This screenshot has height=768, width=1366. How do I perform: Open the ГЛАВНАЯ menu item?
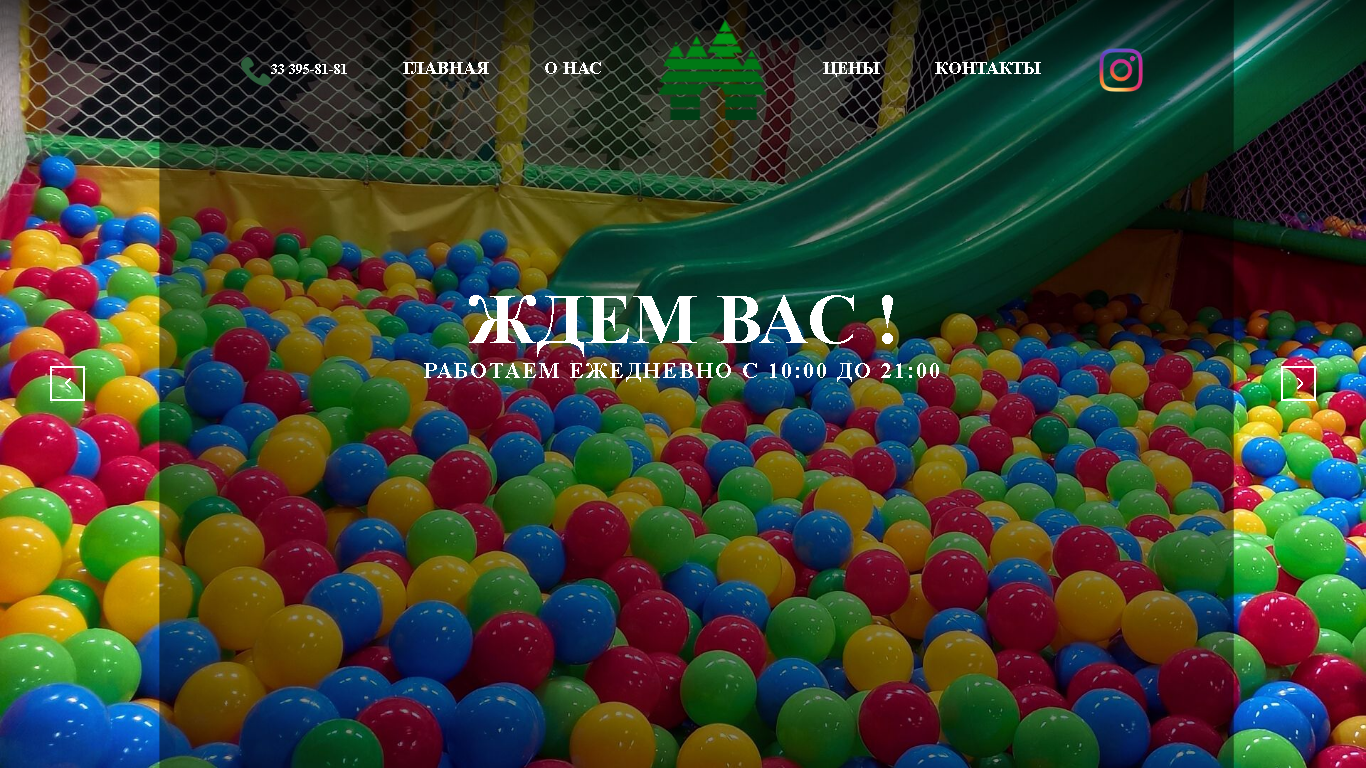(x=446, y=68)
